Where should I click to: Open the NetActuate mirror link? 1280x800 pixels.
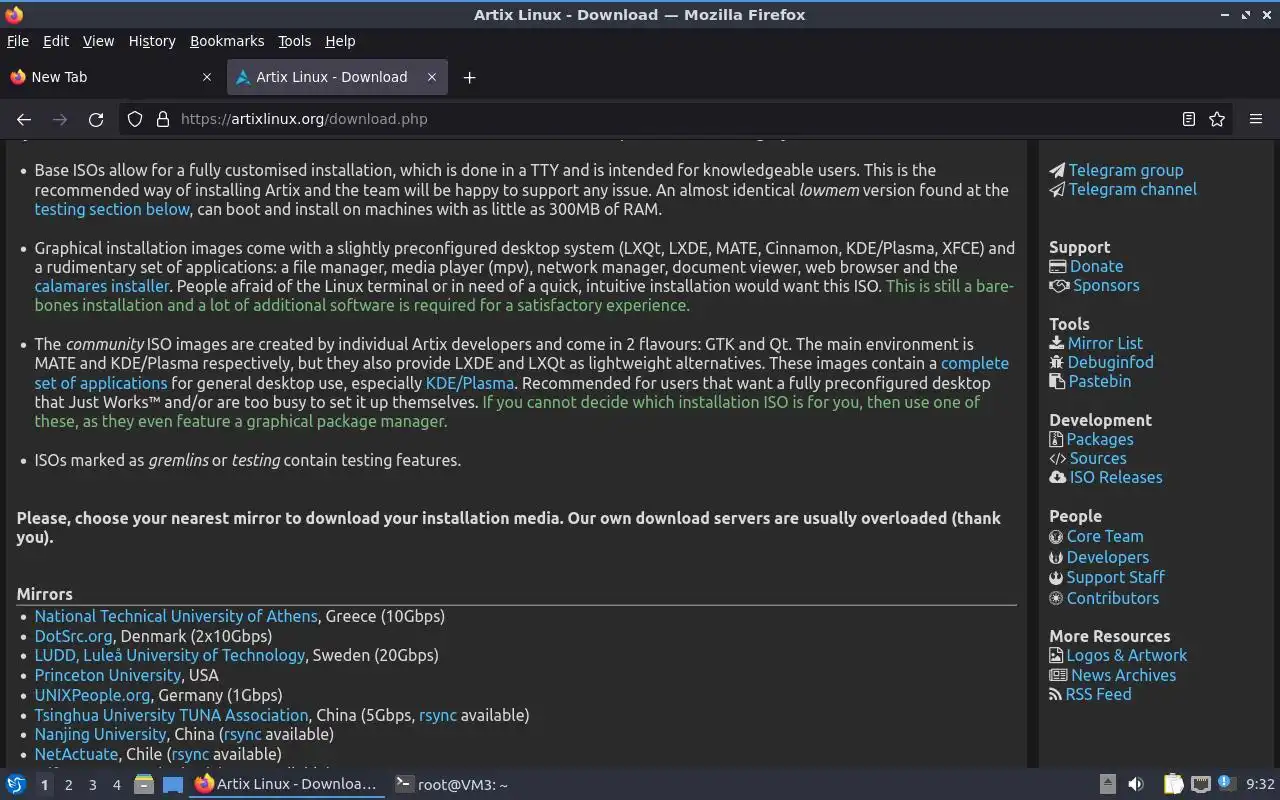click(76, 754)
